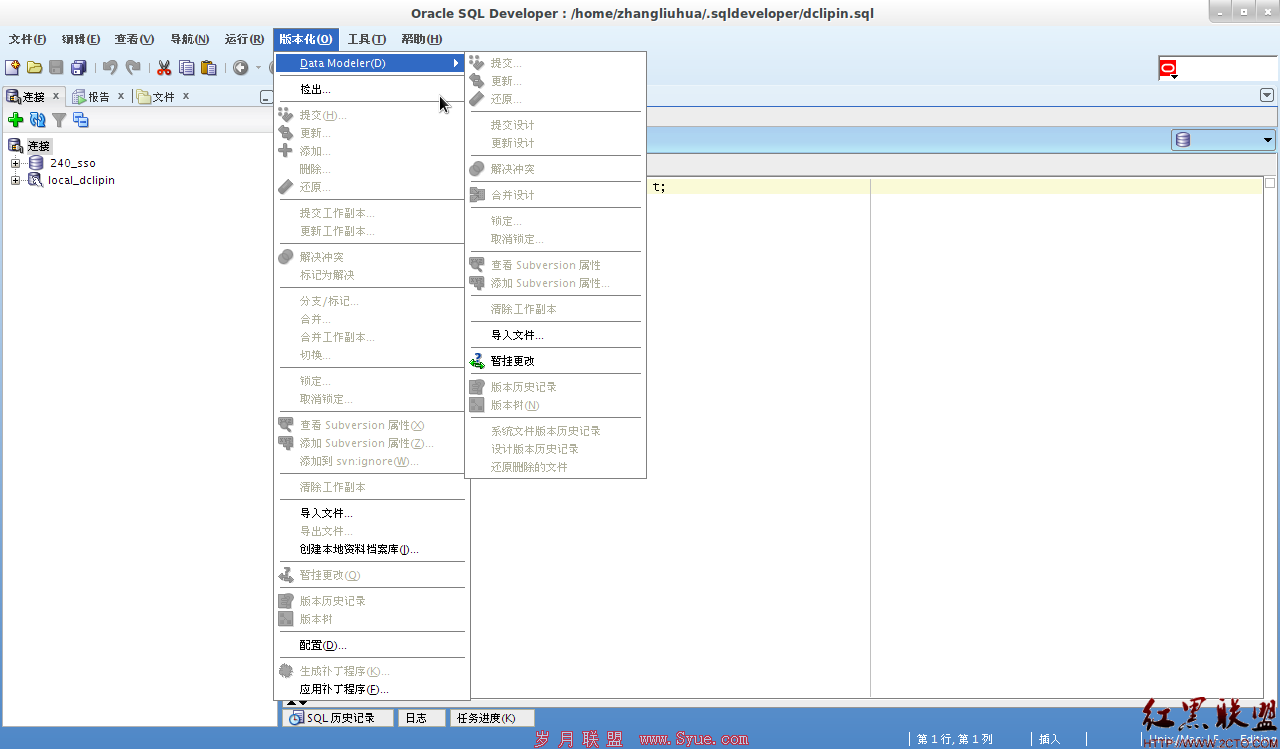Click the Save All toolbar icon

[78, 67]
